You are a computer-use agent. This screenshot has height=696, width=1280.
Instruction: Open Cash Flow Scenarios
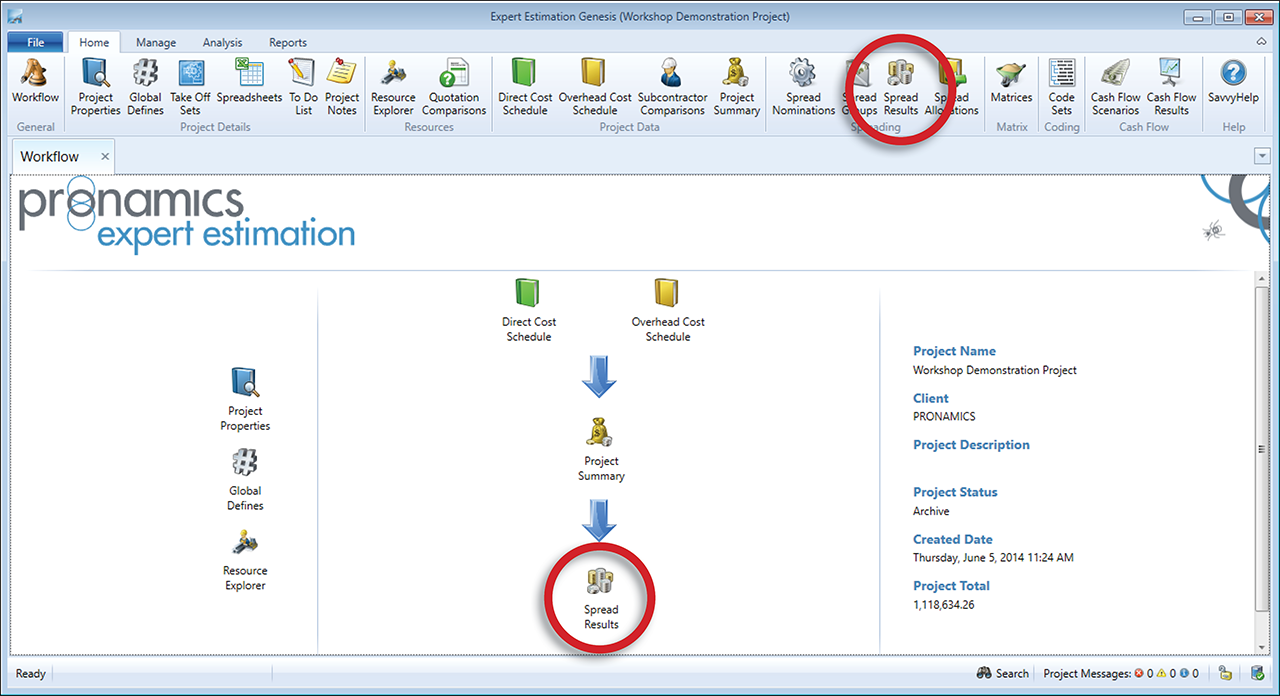[x=1115, y=85]
